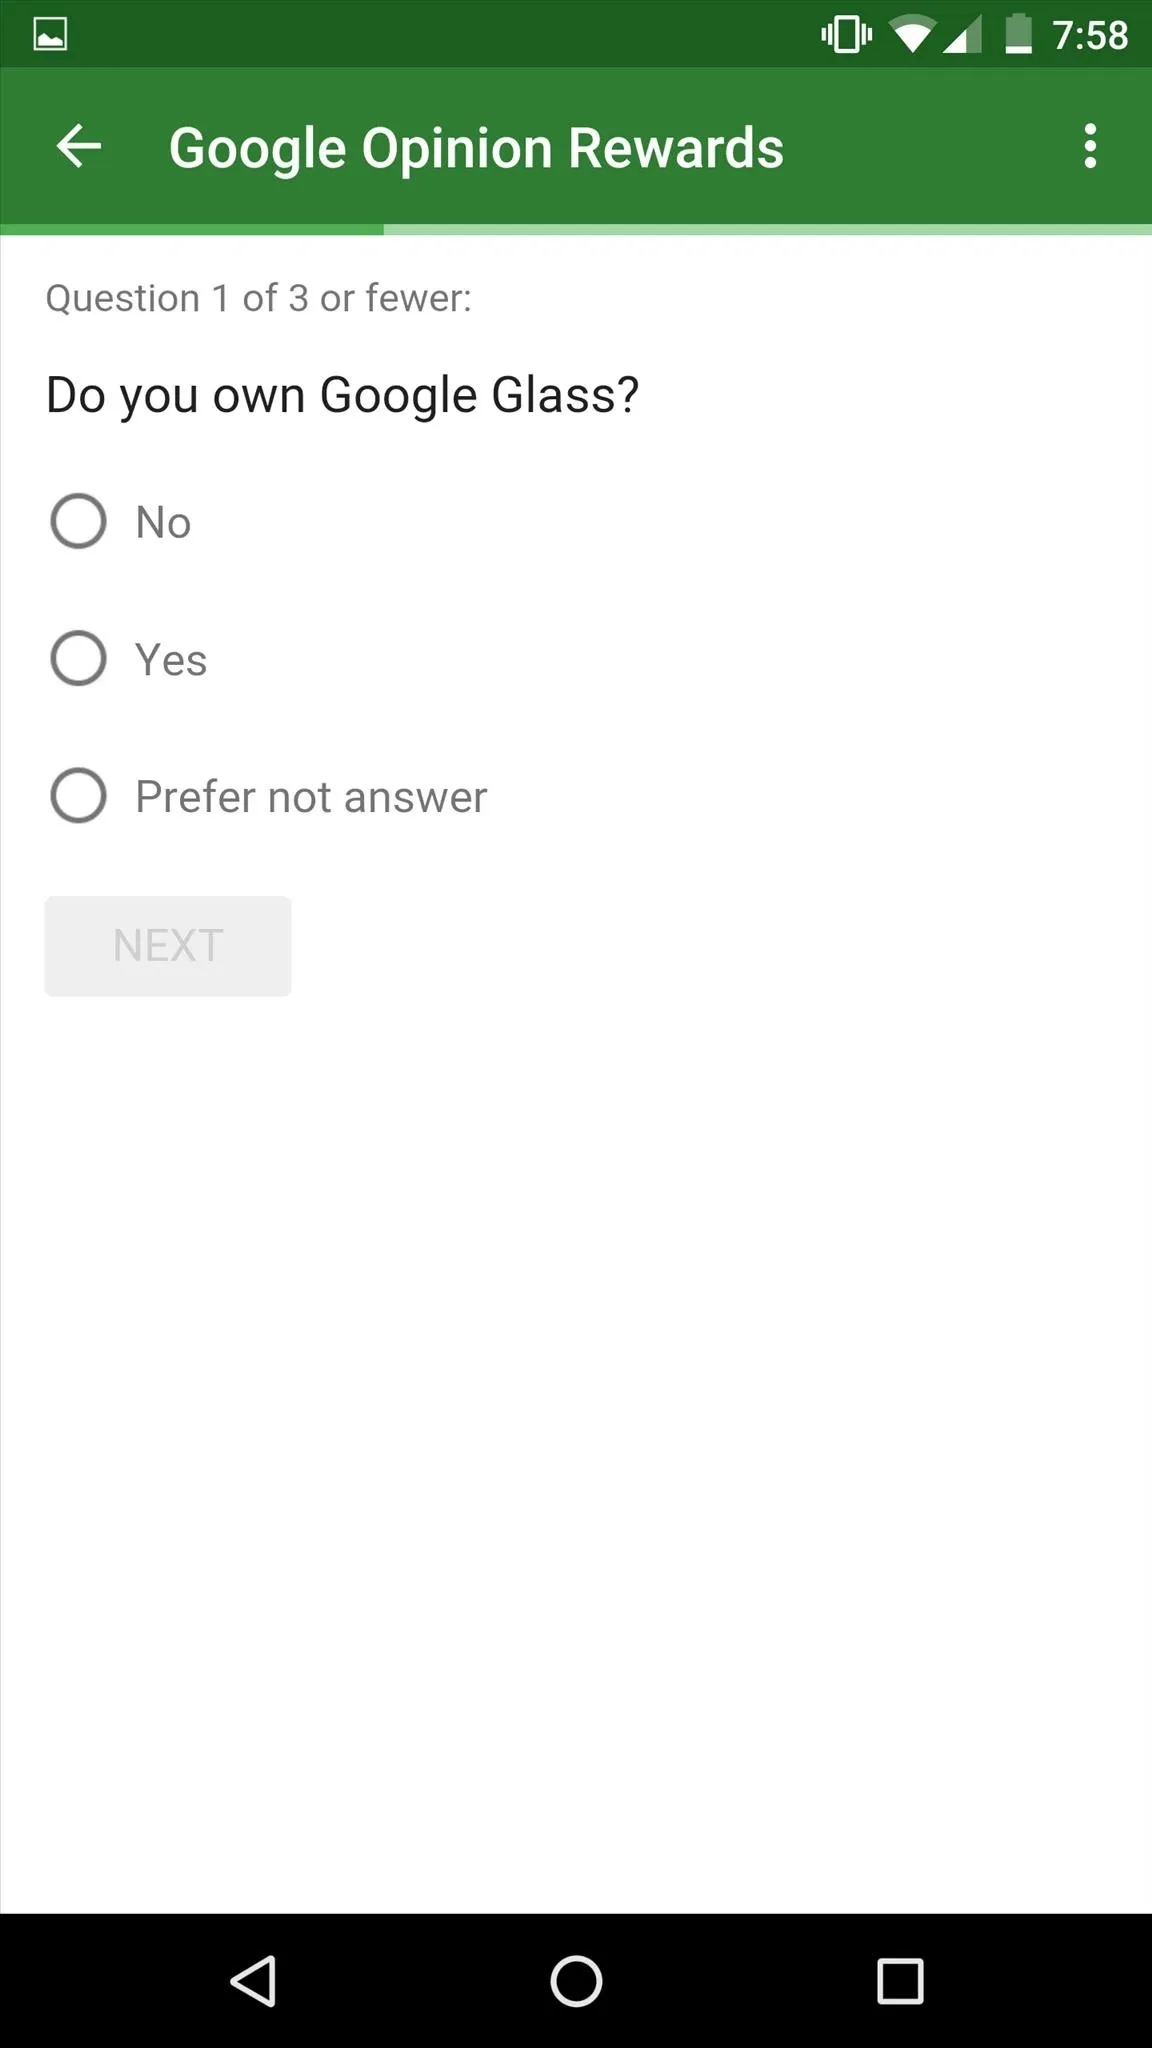Viewport: 1152px width, 2048px height.
Task: Tap the NEXT button
Action: click(x=168, y=946)
